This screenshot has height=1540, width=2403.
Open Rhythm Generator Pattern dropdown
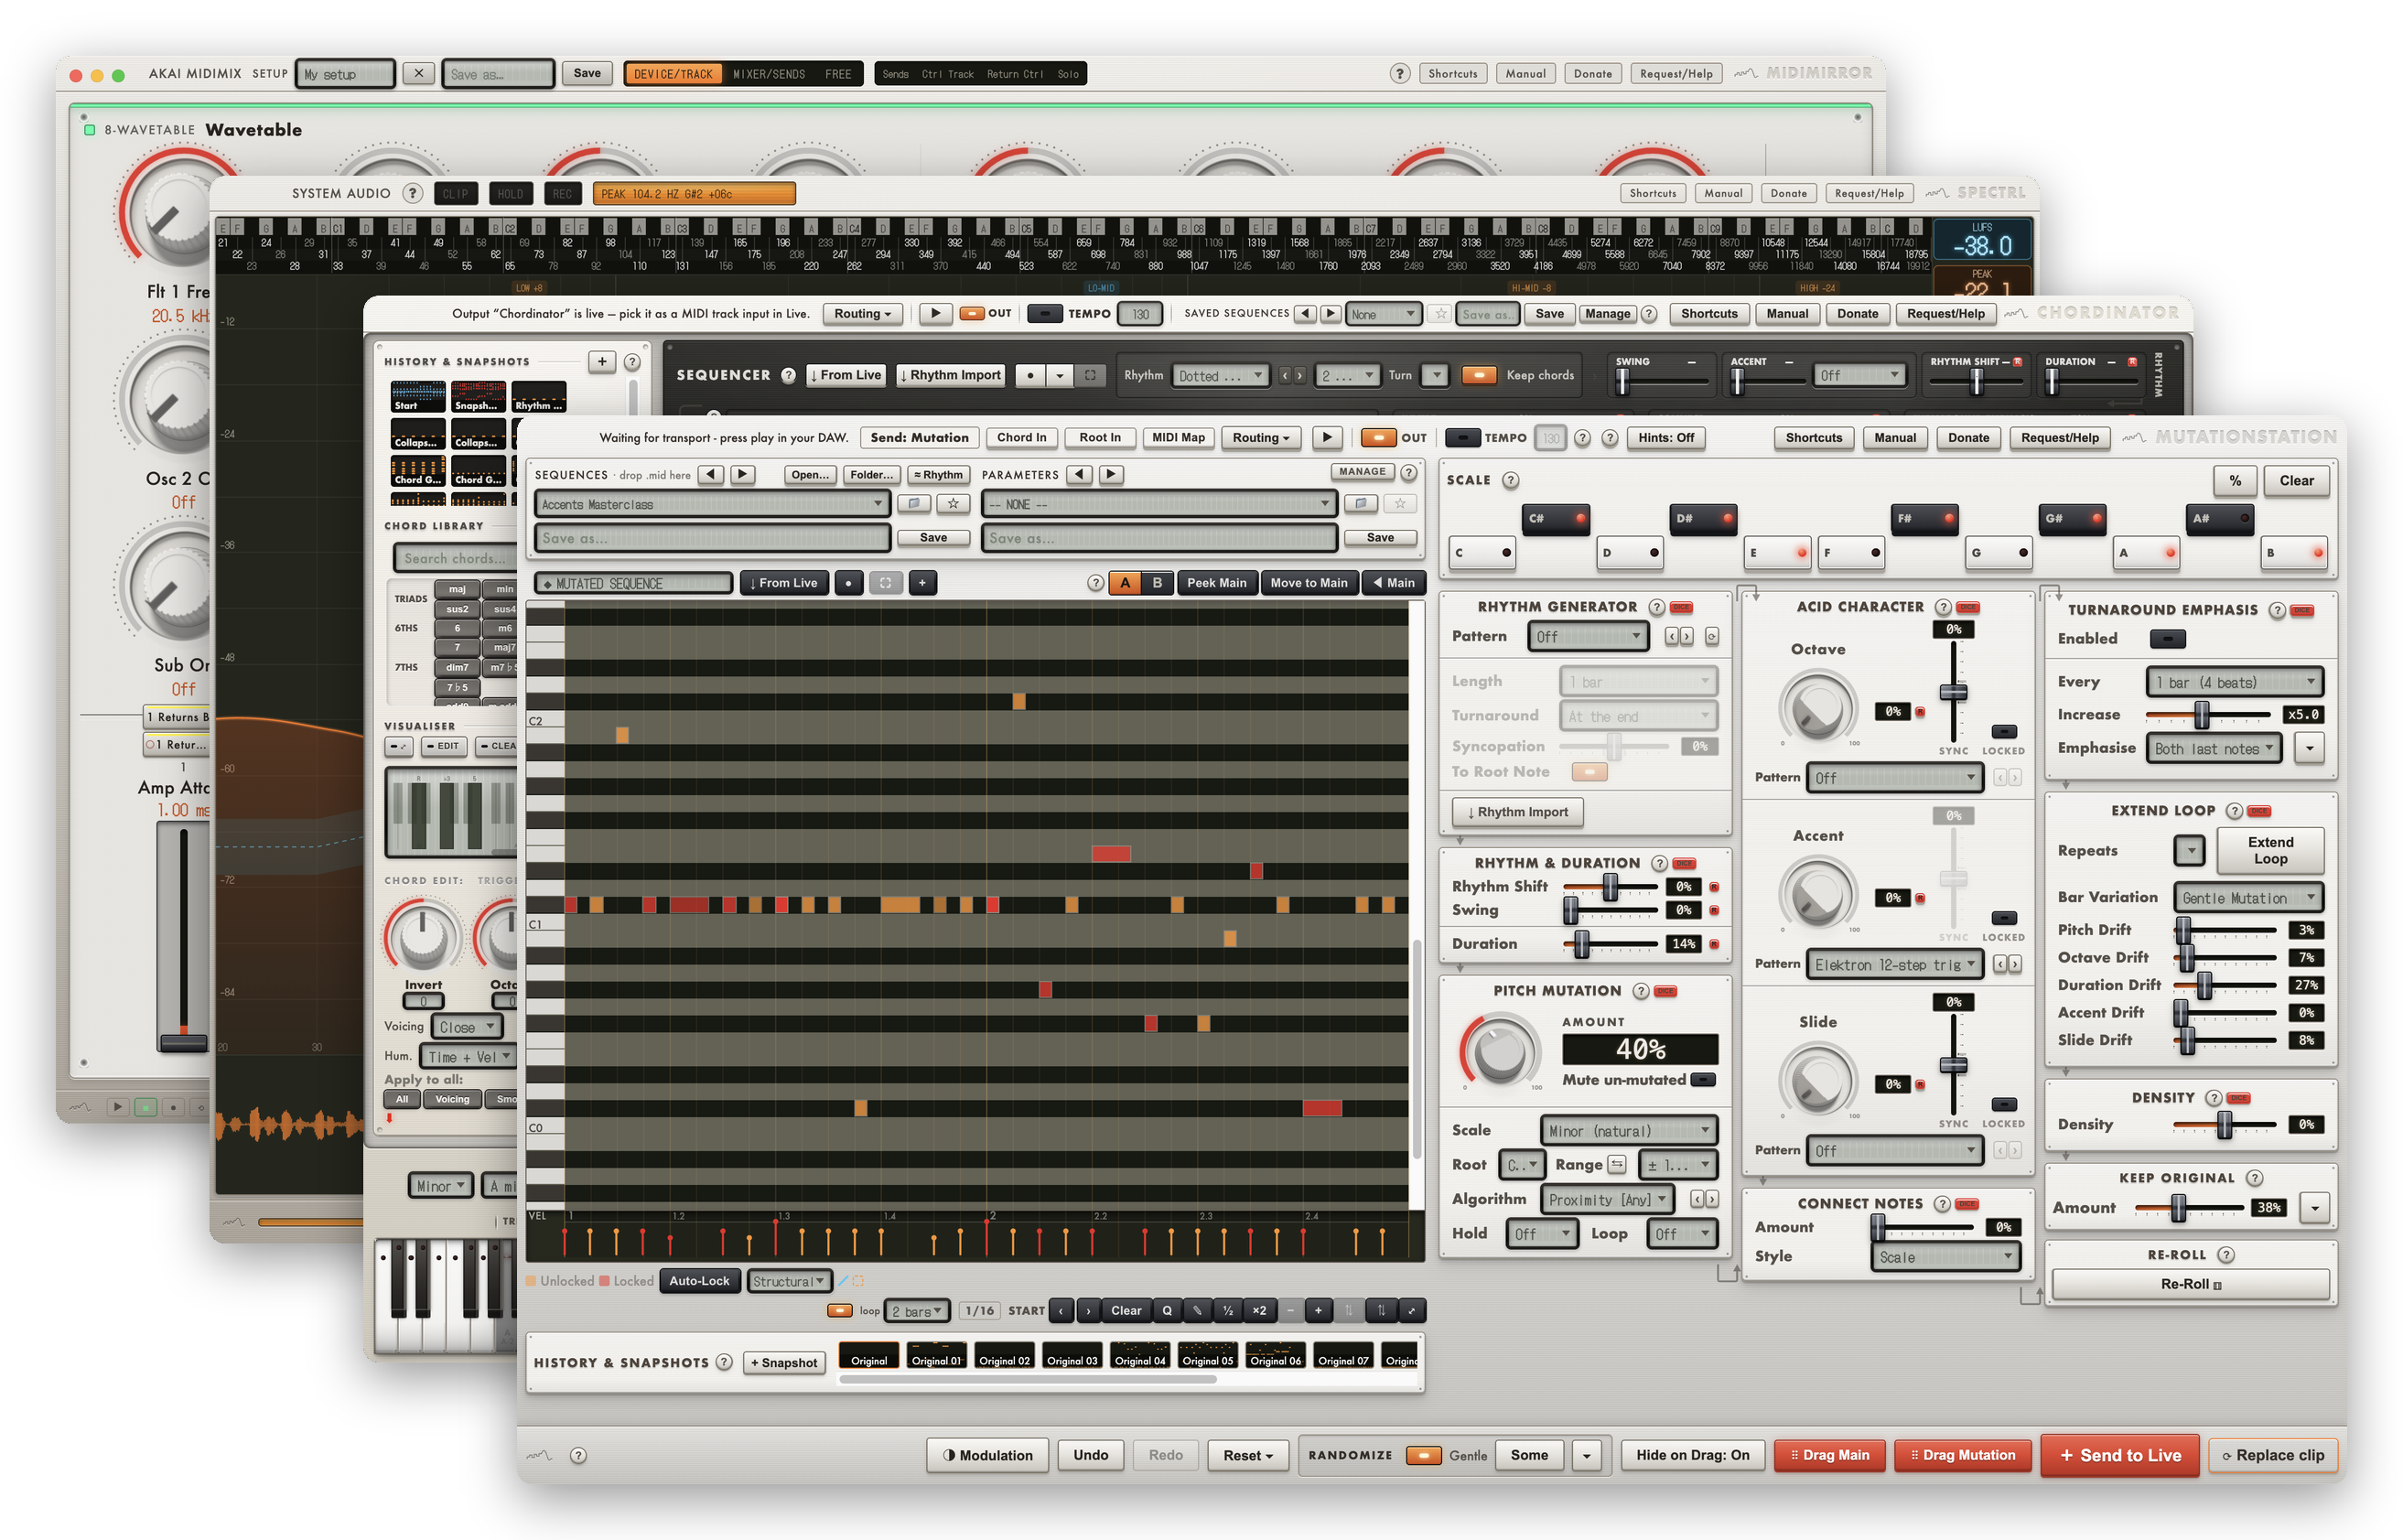[x=1588, y=637]
